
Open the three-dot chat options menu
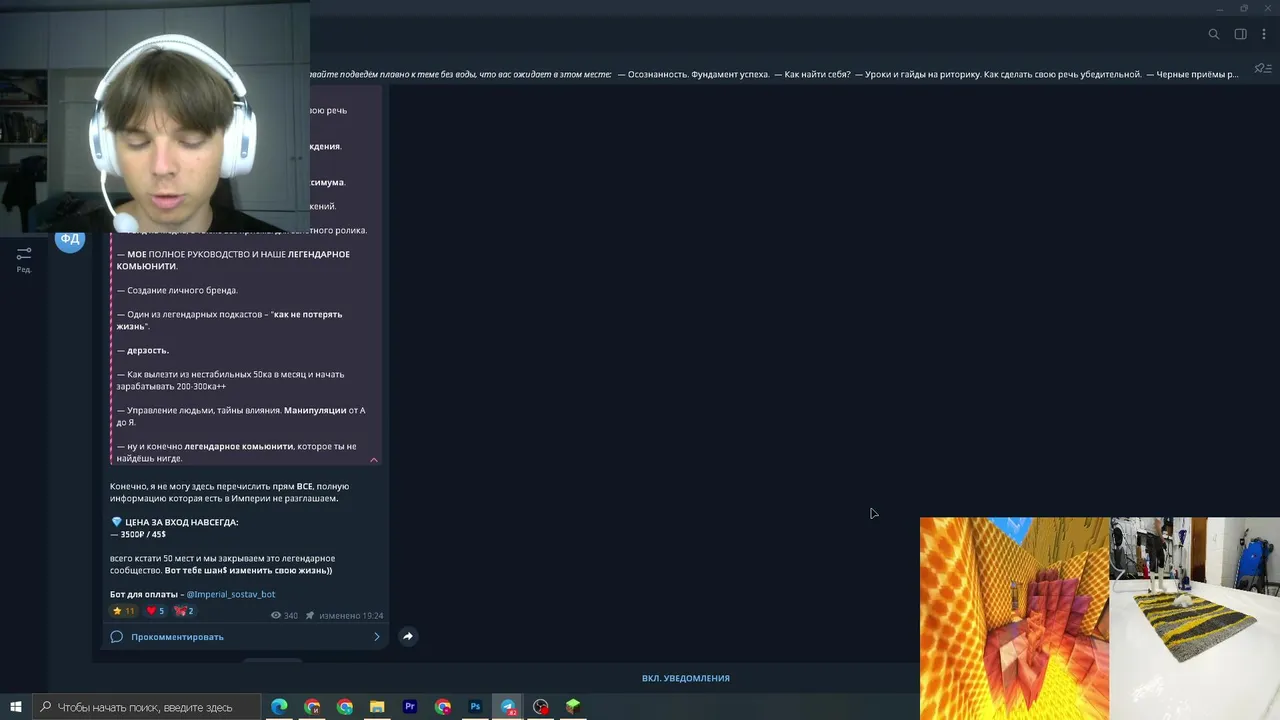(1264, 34)
